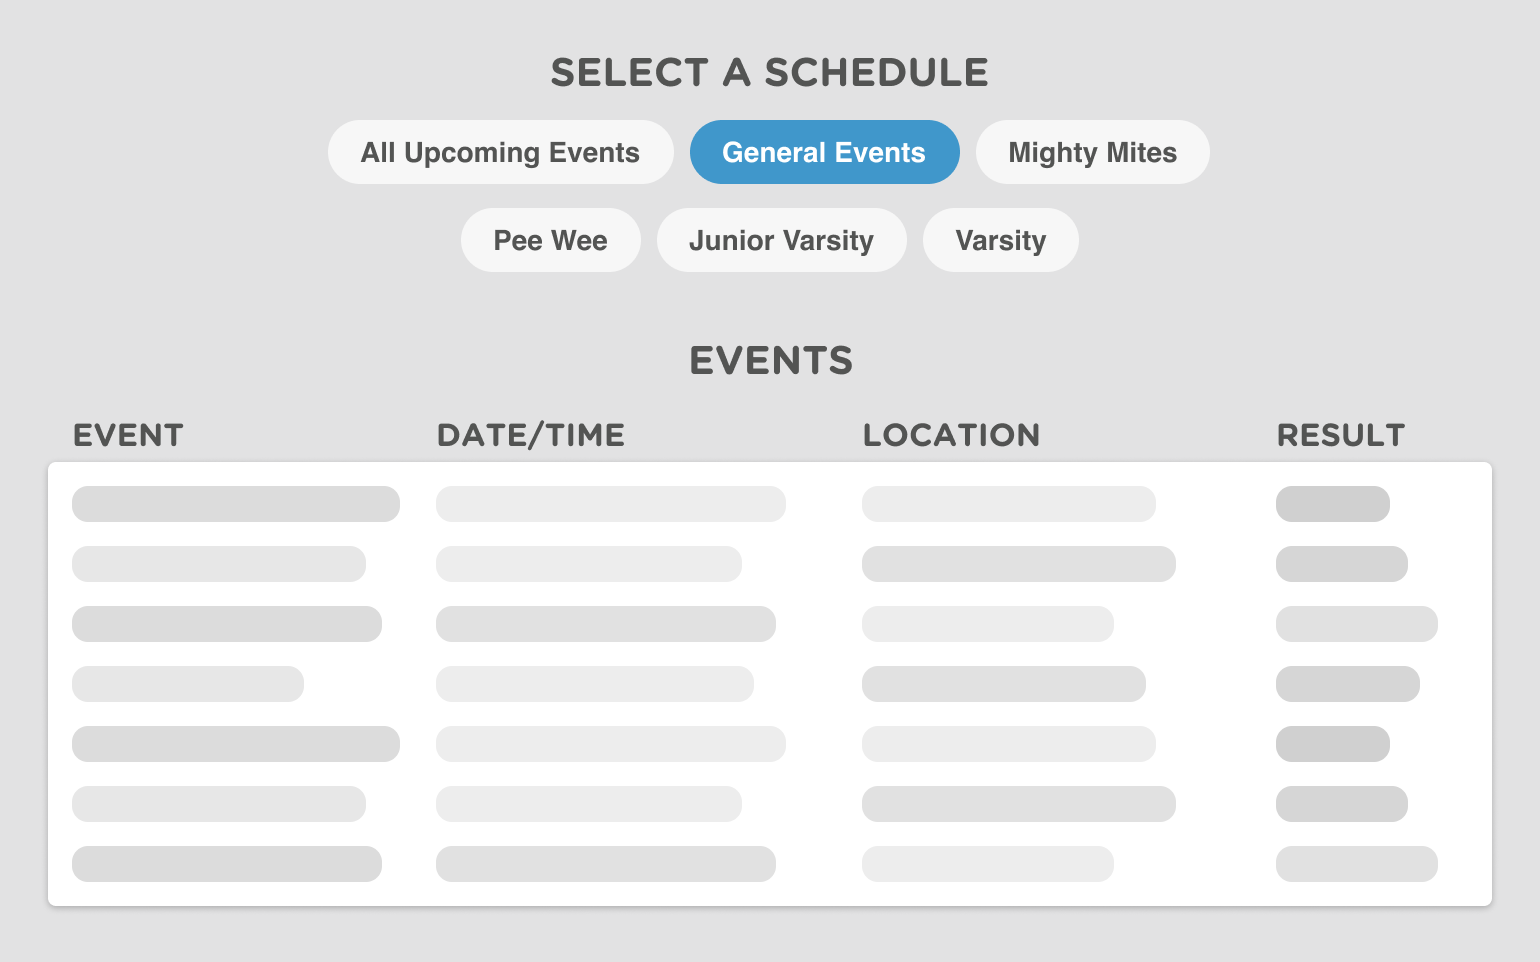Image resolution: width=1540 pixels, height=962 pixels.
Task: Select the fourth event name placeholder
Action: (x=187, y=684)
